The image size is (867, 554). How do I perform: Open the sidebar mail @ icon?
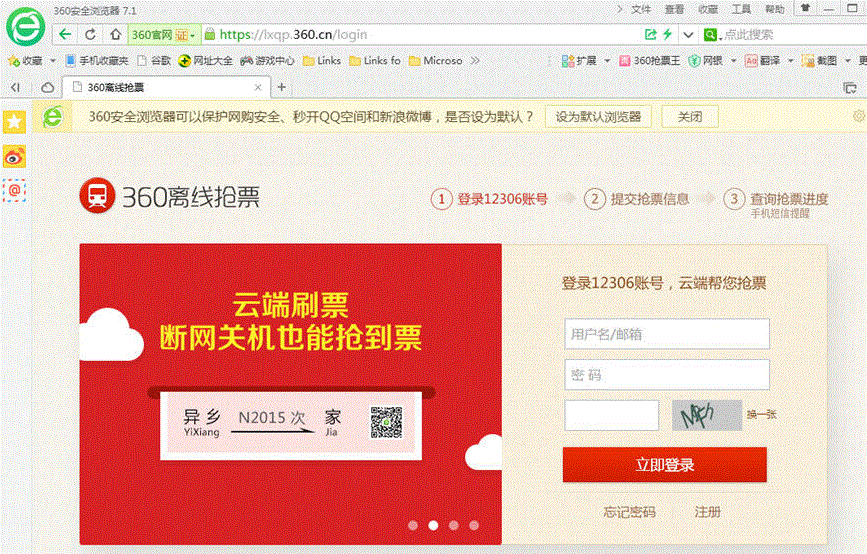point(14,191)
